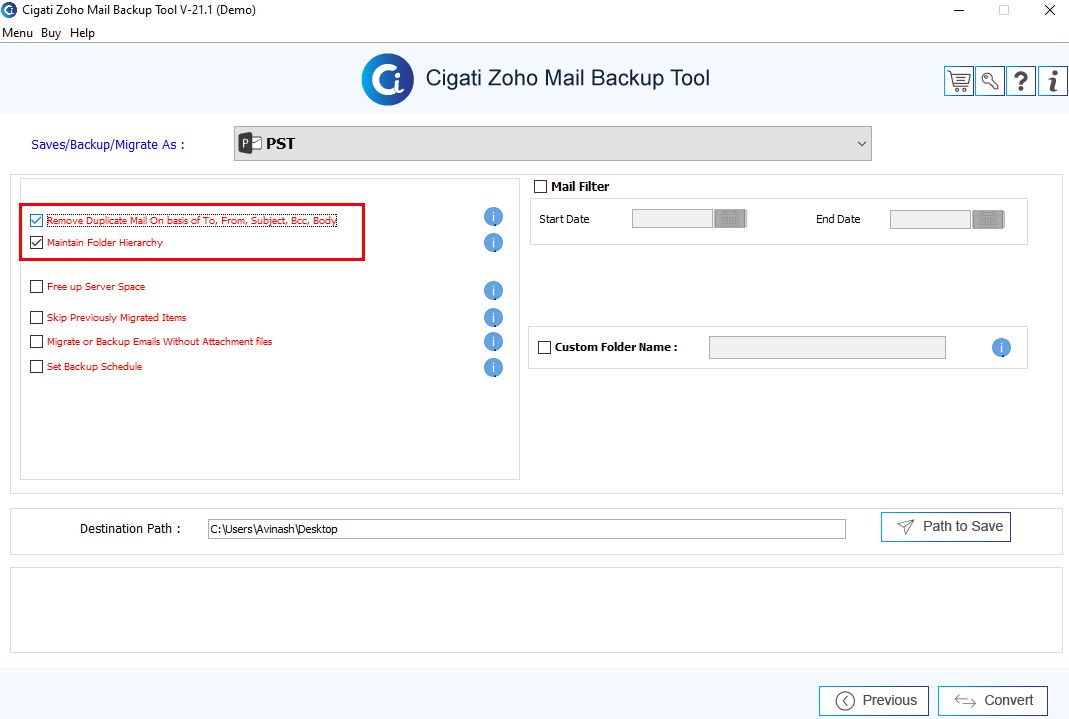Viewport: 1069px width, 719px height.
Task: Click the Custom Folder Name text field
Action: (x=827, y=348)
